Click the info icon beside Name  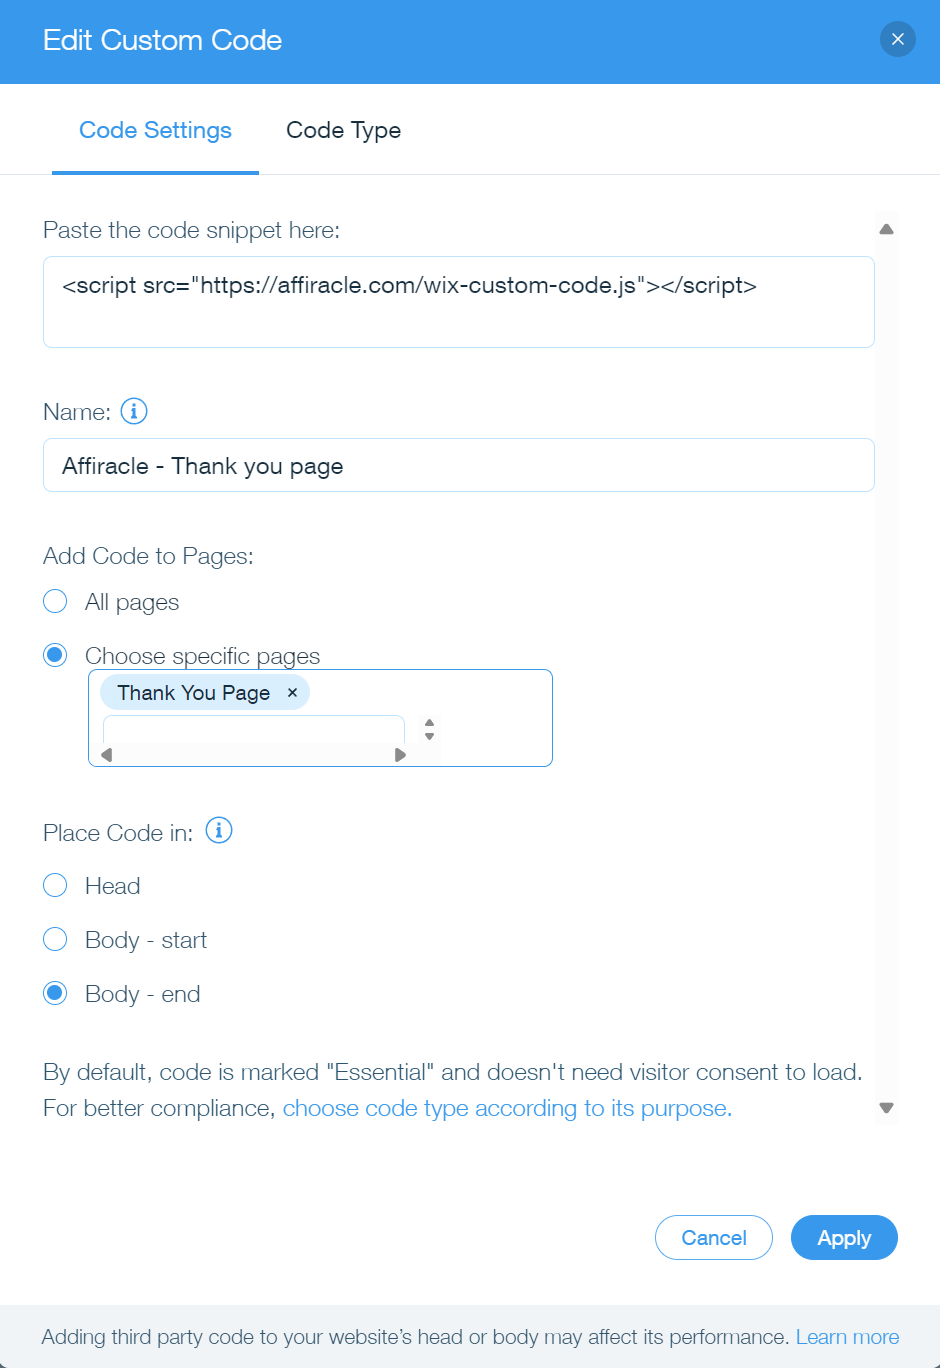coord(134,411)
